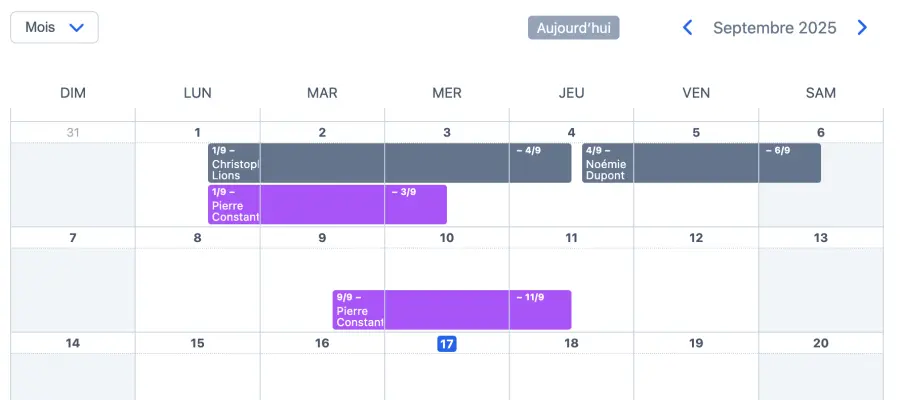Open the Mois view dropdown
This screenshot has height=400, width=900.
click(x=54, y=28)
